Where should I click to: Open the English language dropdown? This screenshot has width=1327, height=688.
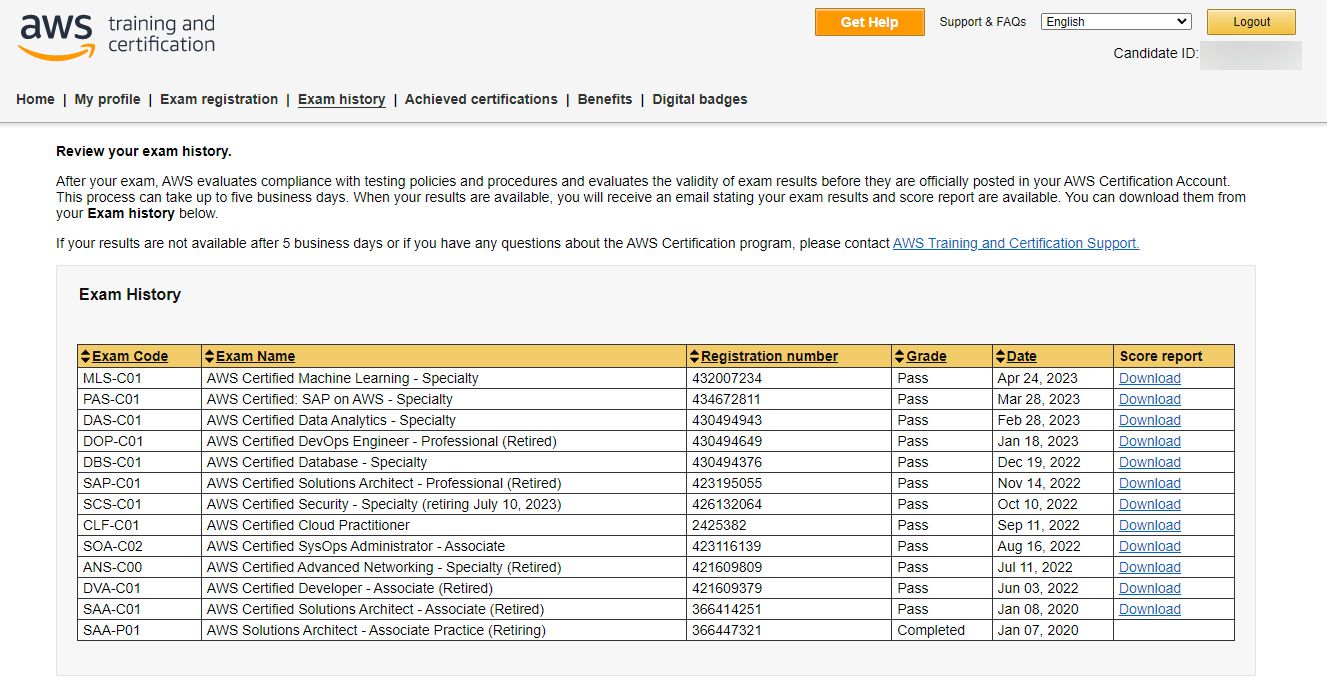pyautogui.click(x=1115, y=20)
